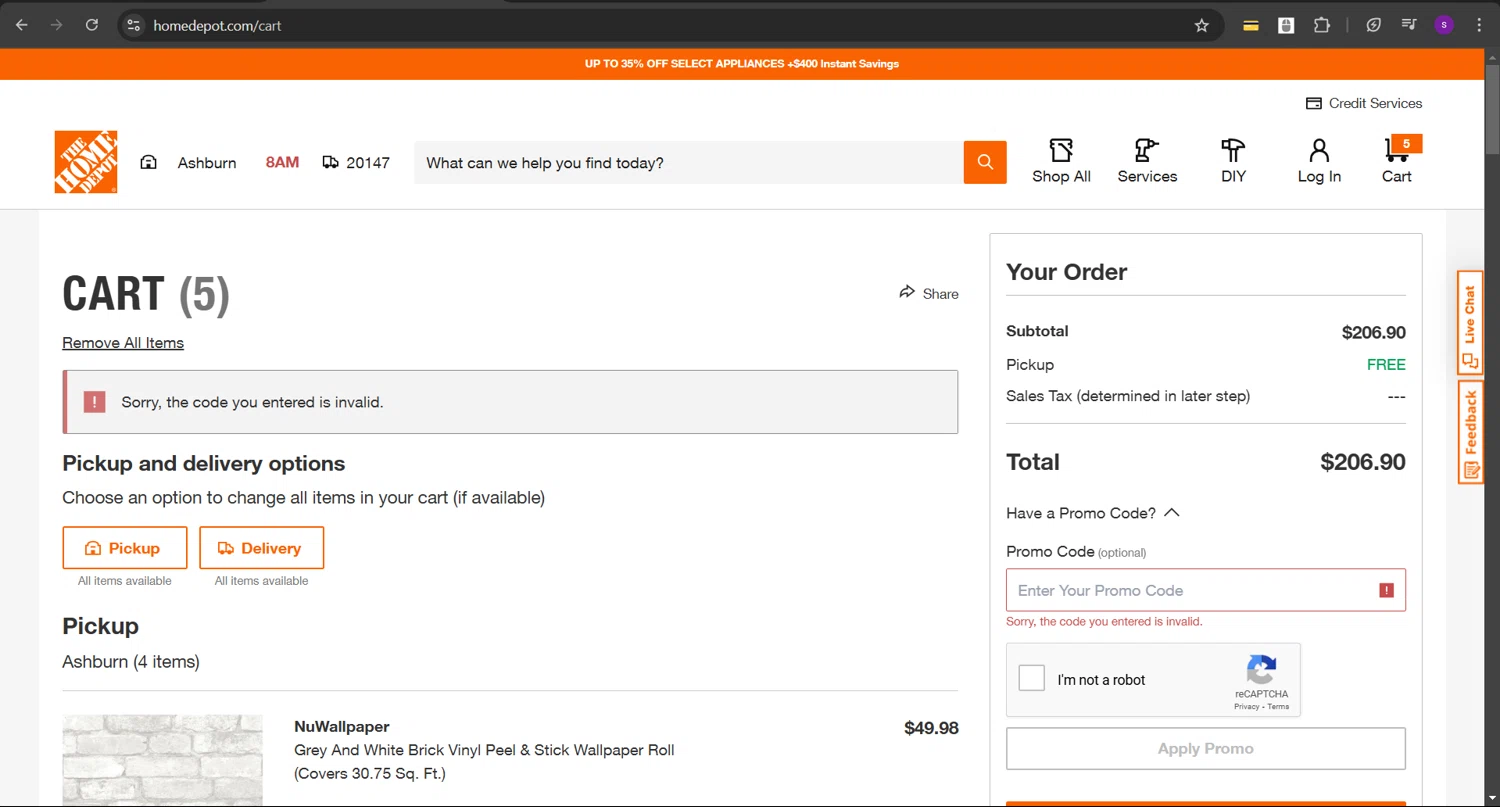The image size is (1500, 807).
Task: Check the I'm not a robot box
Action: (x=1031, y=678)
